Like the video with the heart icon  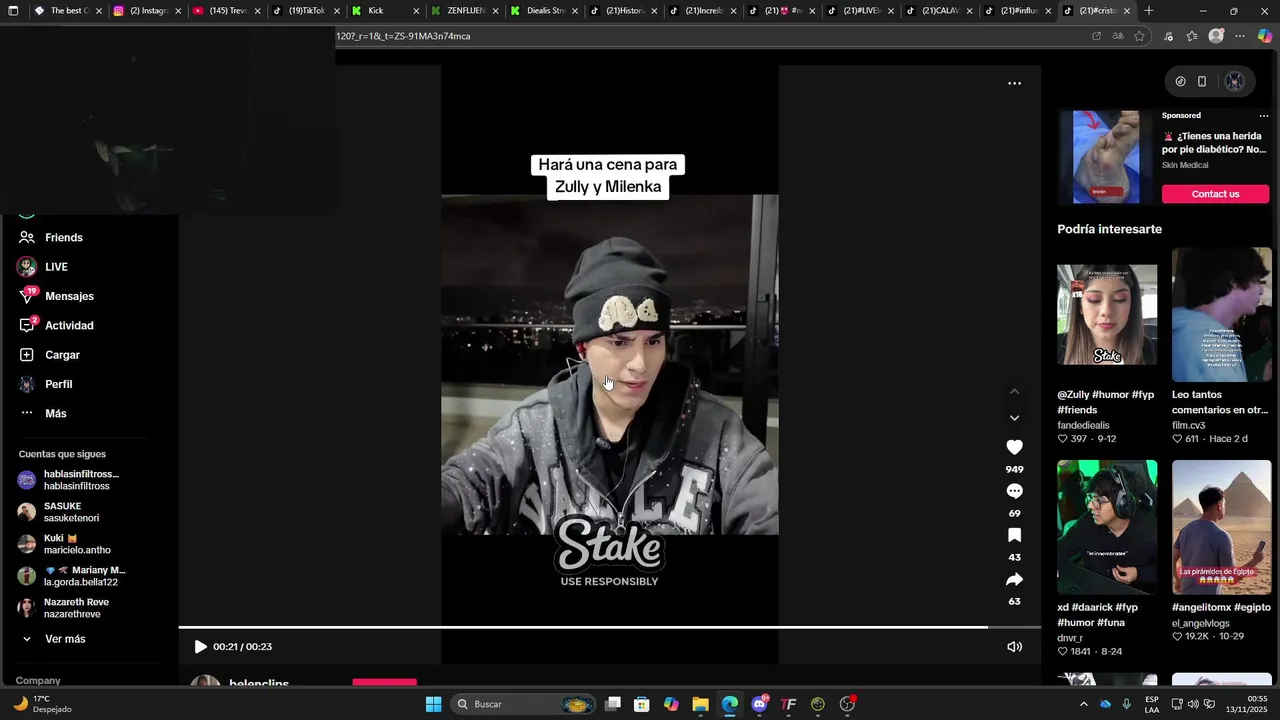pos(1014,447)
